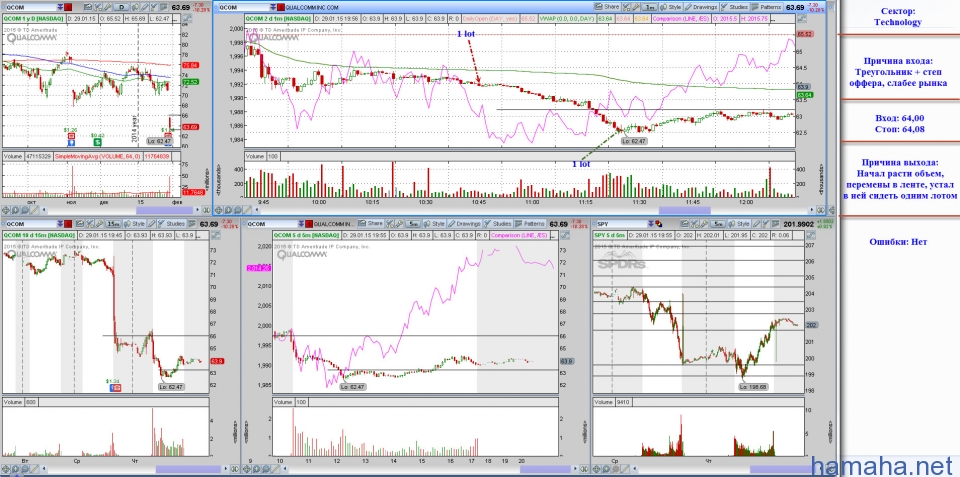
Task: Open Studies menu in the QCOM 1m chart
Action: point(734,7)
